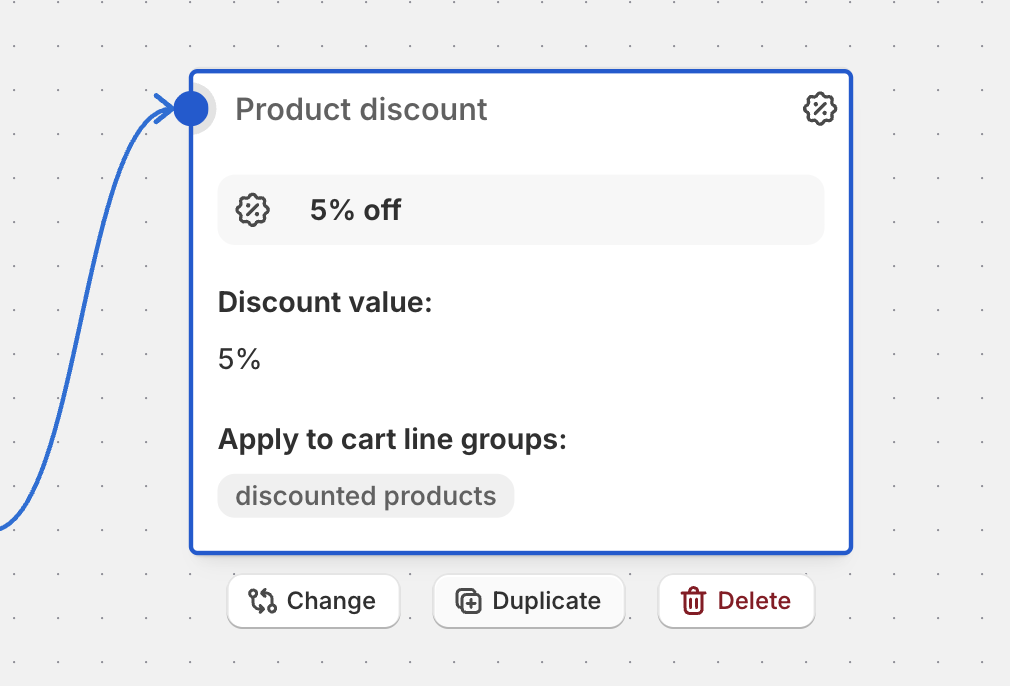The width and height of the screenshot is (1010, 686).
Task: Click the discount badge icon in node header
Action: [820, 109]
